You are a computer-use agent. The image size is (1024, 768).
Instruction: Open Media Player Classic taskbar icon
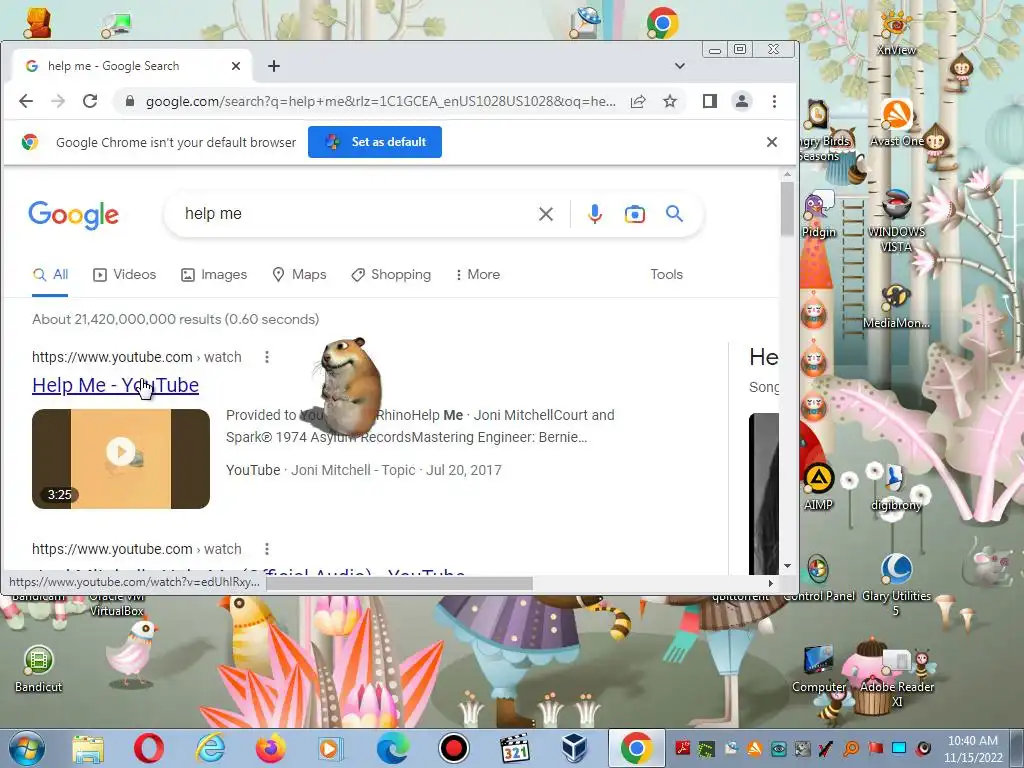pyautogui.click(x=514, y=748)
